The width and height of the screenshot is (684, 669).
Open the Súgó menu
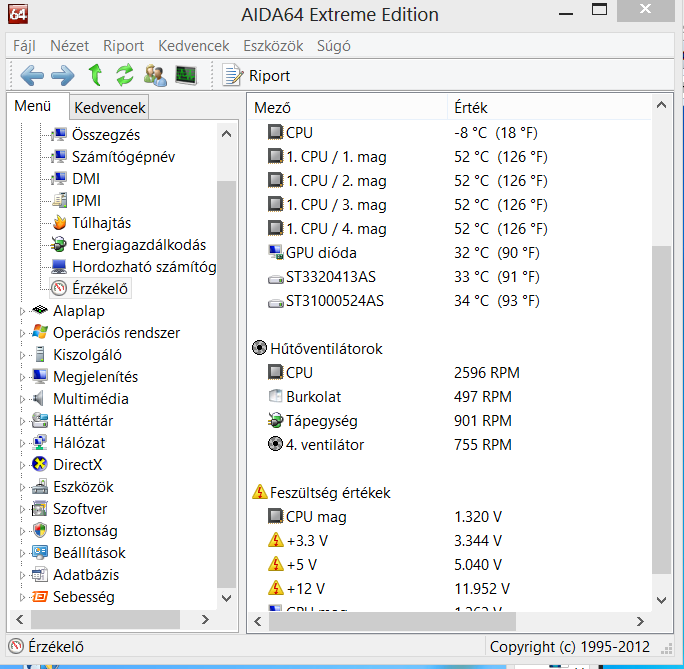(x=334, y=46)
